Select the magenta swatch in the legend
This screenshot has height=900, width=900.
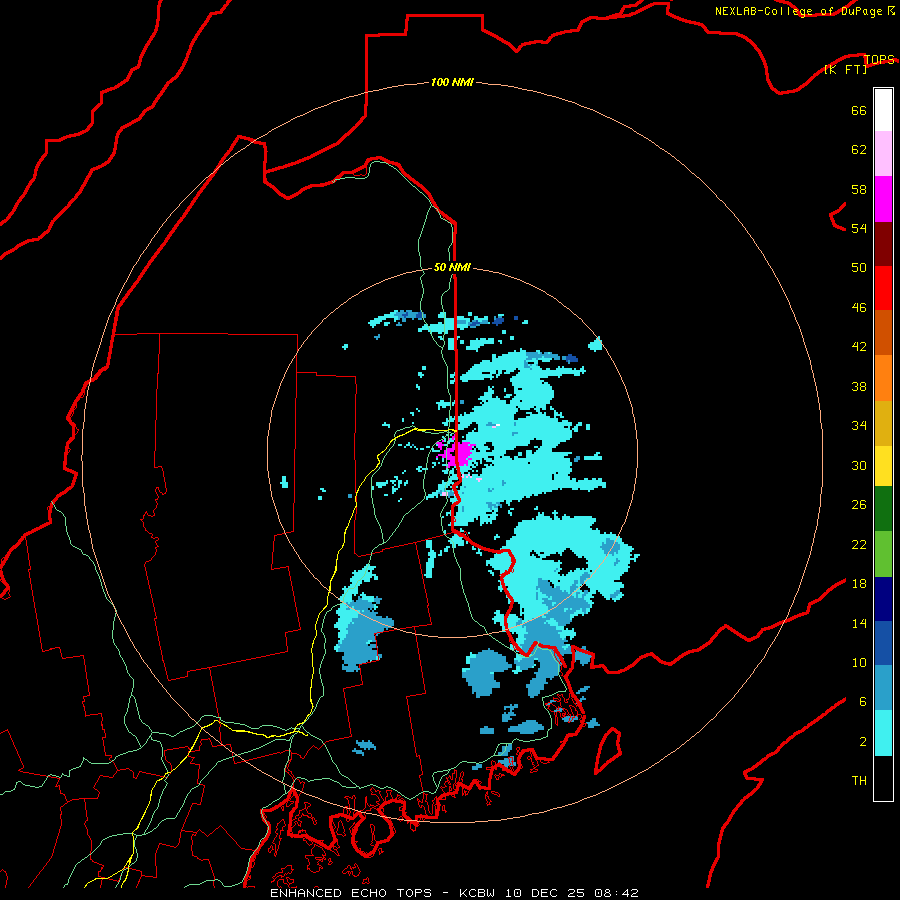[x=883, y=199]
